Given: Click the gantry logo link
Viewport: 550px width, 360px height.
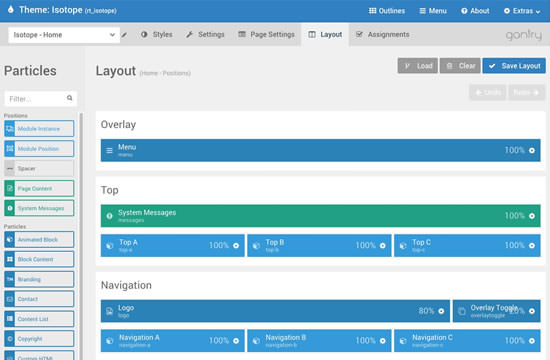Looking at the screenshot, I should click(x=524, y=35).
